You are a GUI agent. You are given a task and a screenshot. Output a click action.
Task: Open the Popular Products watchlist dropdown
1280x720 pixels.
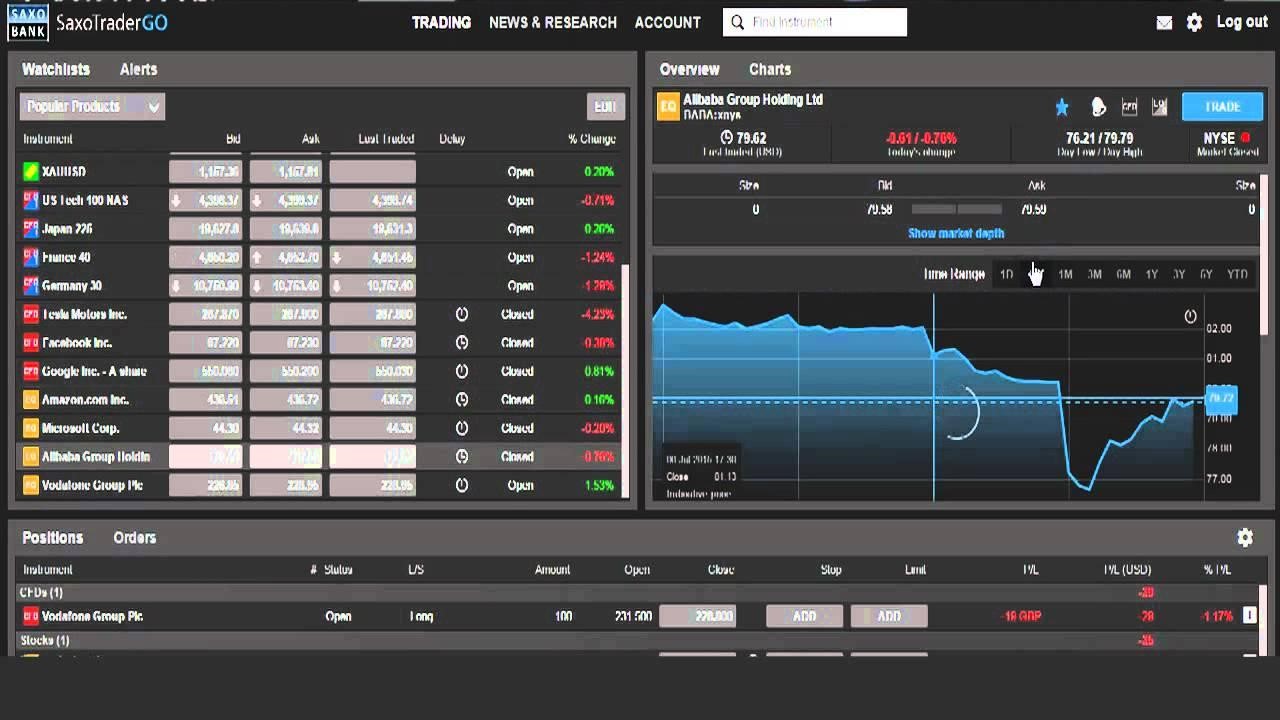click(x=91, y=106)
